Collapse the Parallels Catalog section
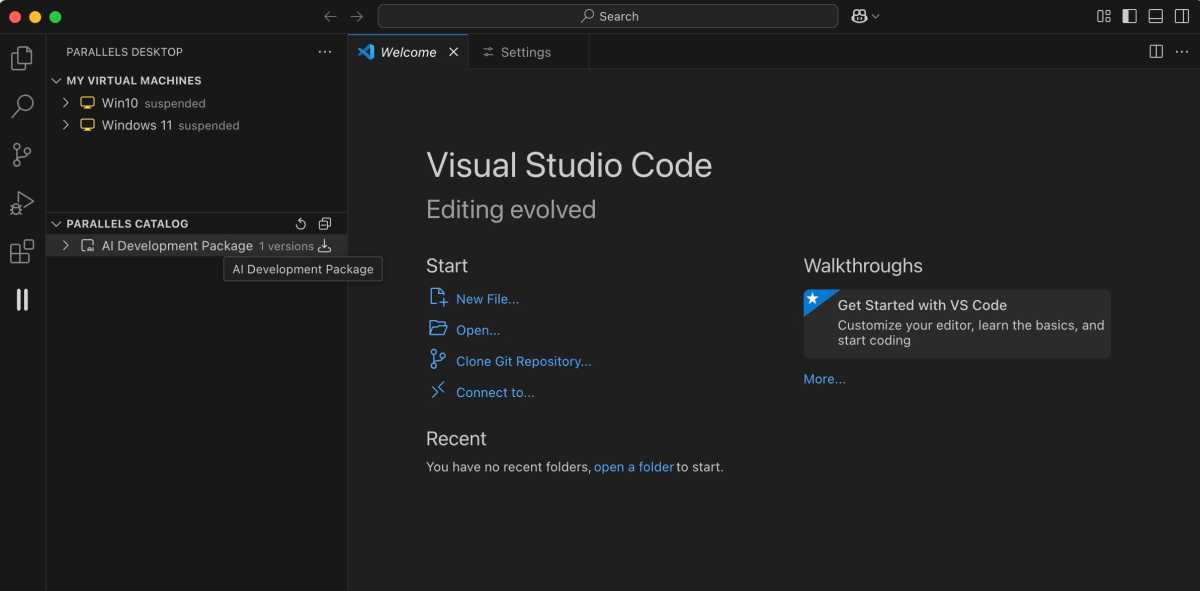Viewport: 1200px width, 591px height. click(57, 224)
